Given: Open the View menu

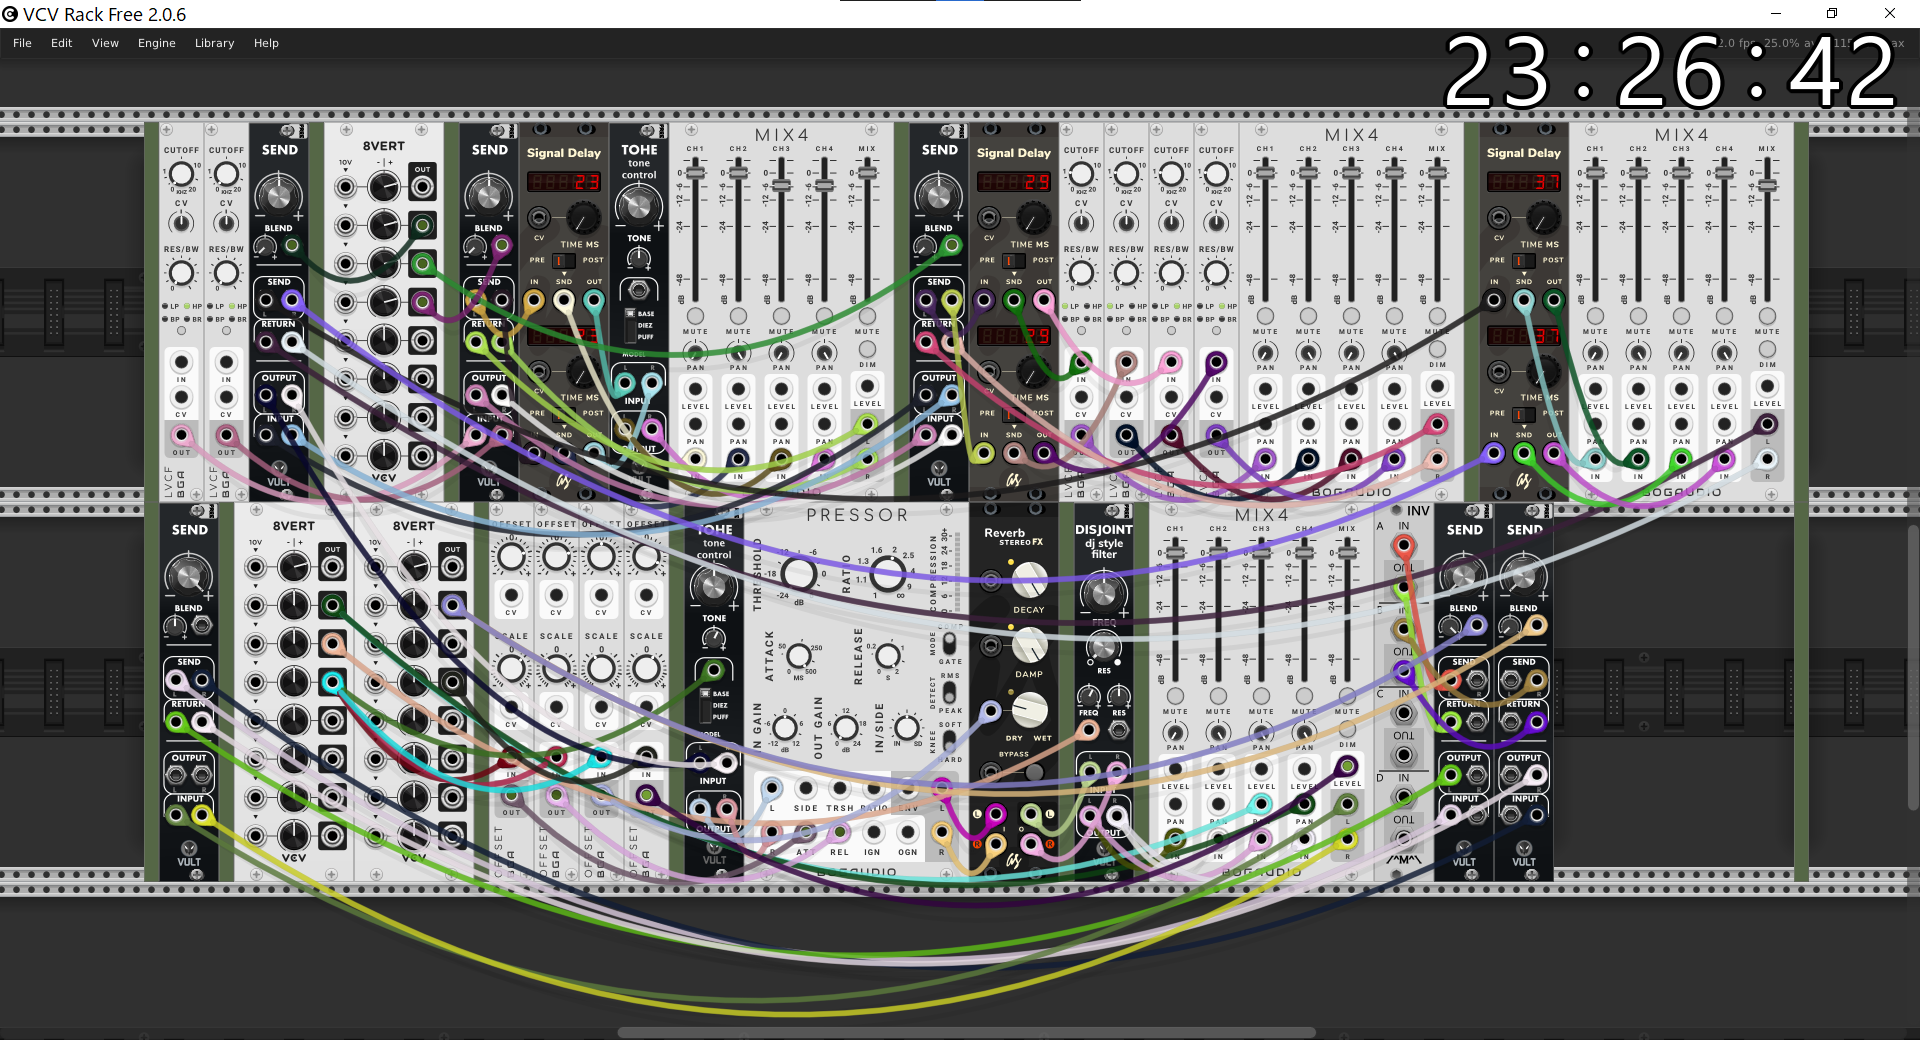Looking at the screenshot, I should point(105,43).
